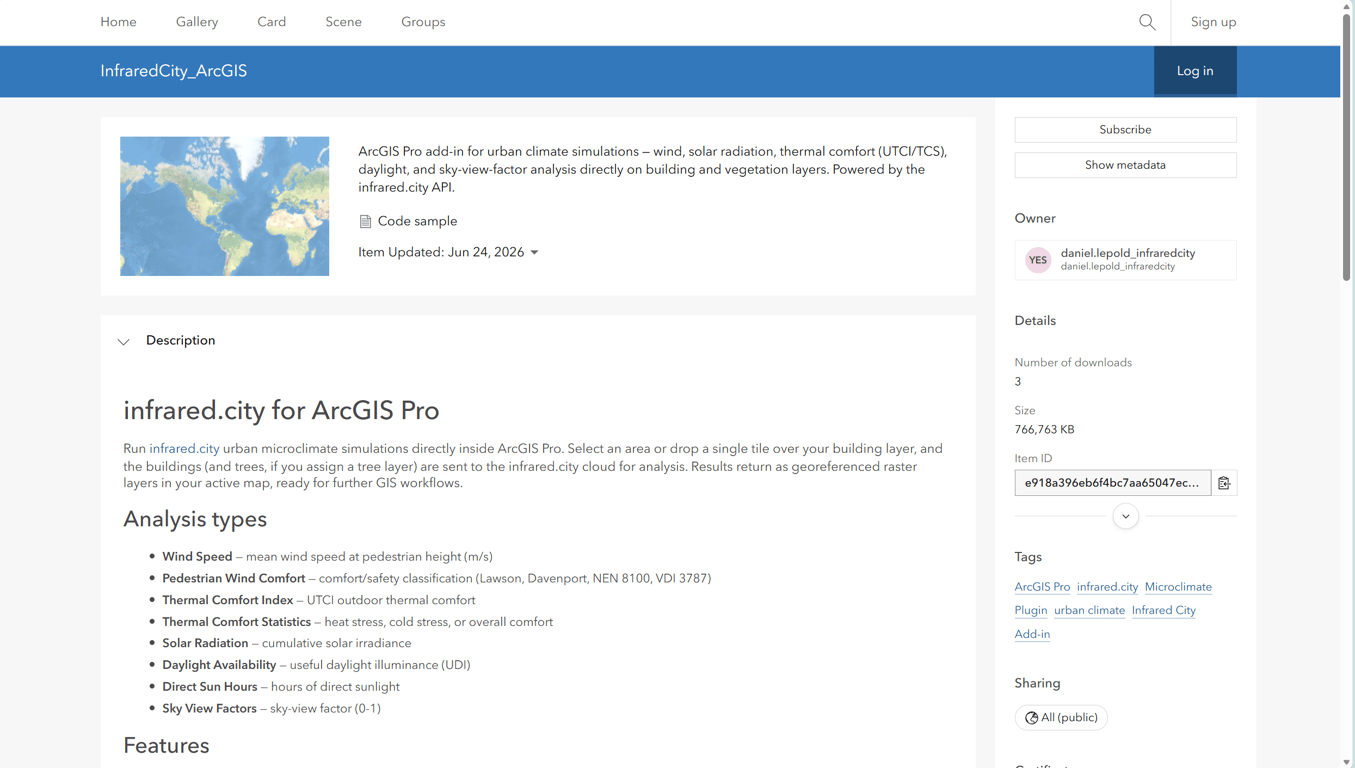This screenshot has width=1355, height=768.
Task: Open the Microclimate tag
Action: pyautogui.click(x=1178, y=587)
